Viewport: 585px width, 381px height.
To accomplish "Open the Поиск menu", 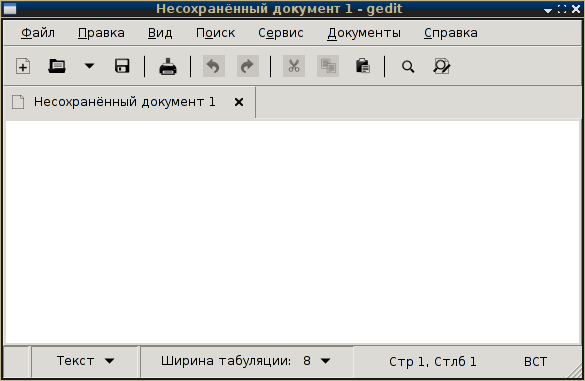I will click(216, 33).
